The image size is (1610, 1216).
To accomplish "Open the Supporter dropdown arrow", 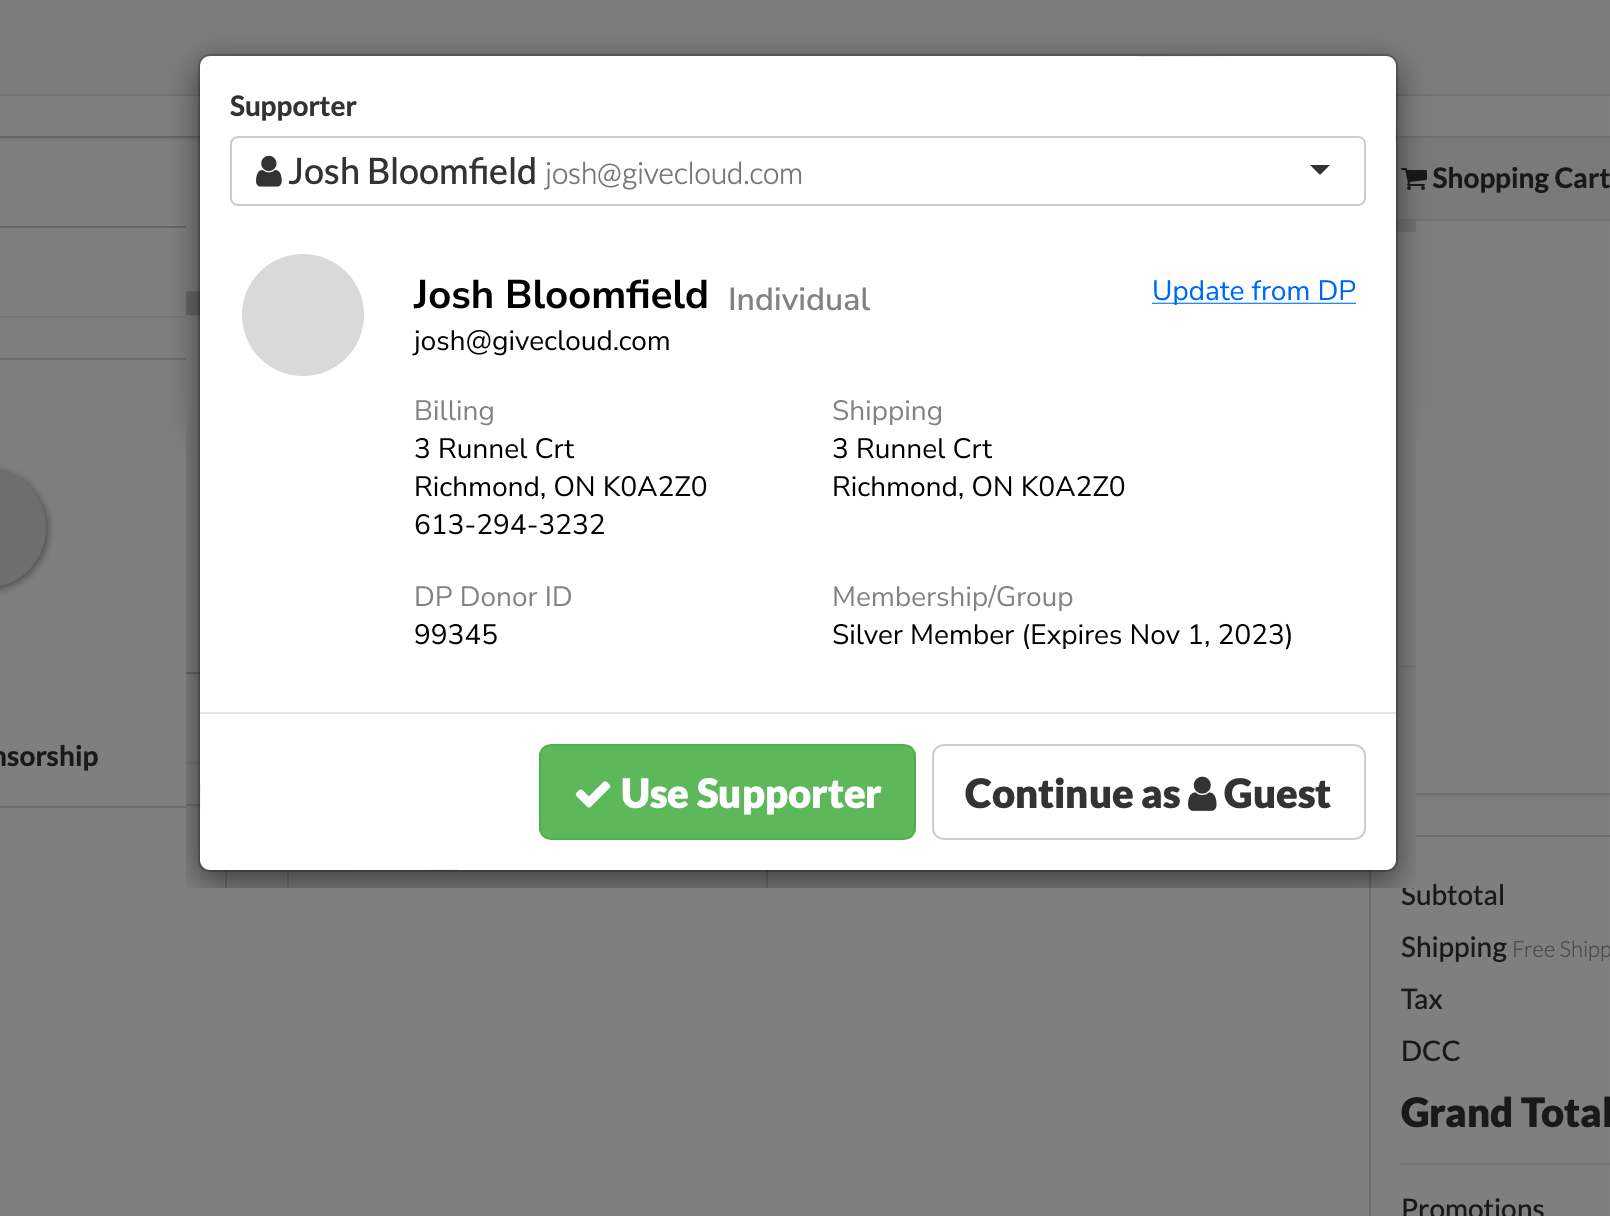I will coord(1319,170).
